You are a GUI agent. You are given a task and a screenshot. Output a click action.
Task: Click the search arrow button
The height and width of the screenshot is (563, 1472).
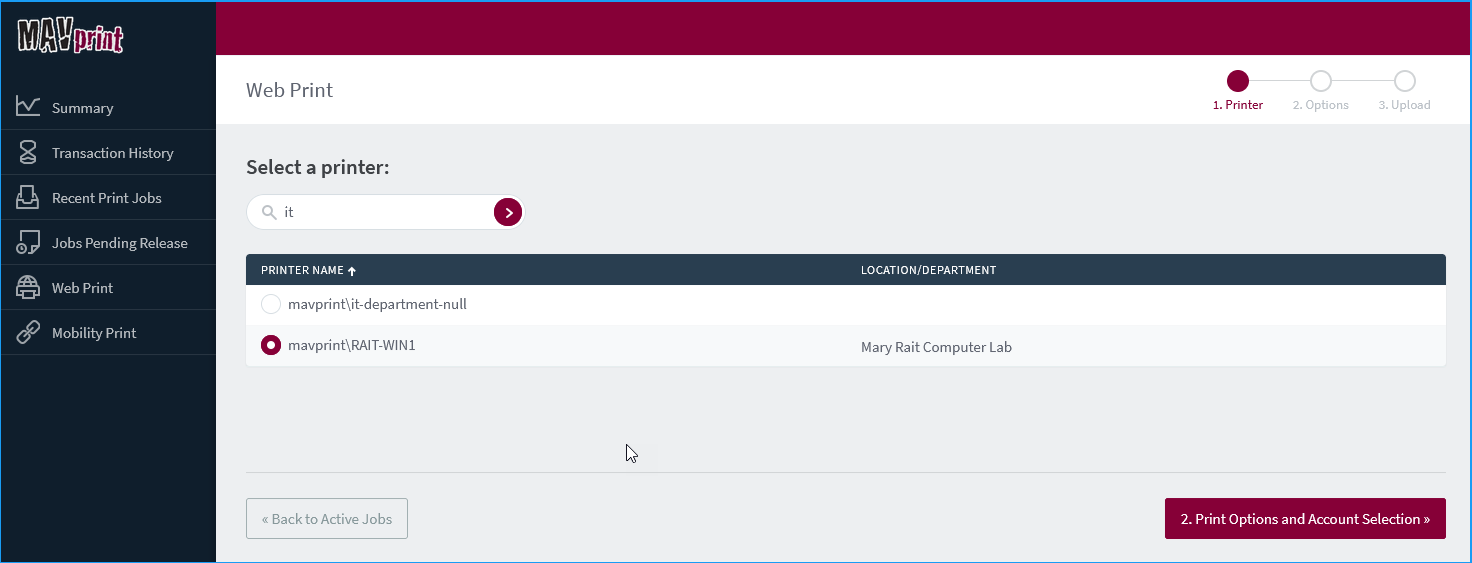[x=508, y=212]
